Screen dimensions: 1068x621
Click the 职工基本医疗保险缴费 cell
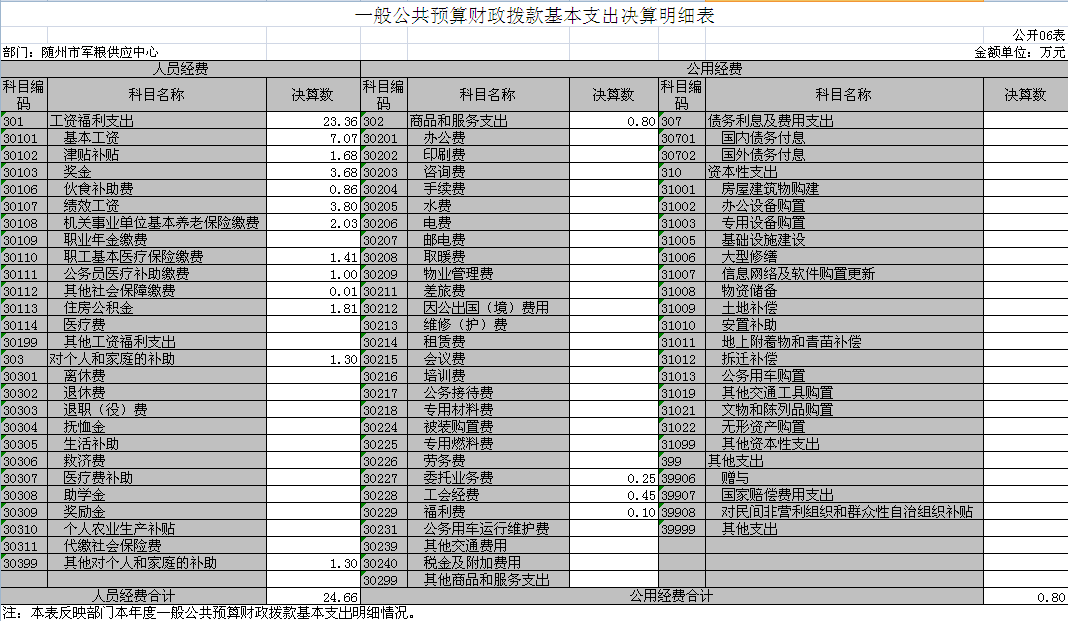tap(157, 257)
